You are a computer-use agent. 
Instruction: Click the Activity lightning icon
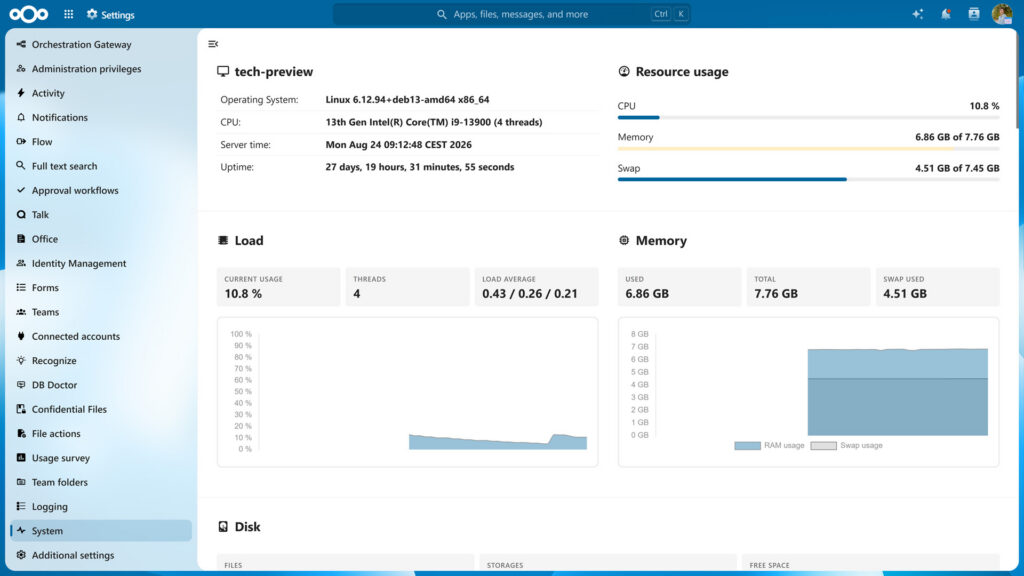pyautogui.click(x=21, y=93)
